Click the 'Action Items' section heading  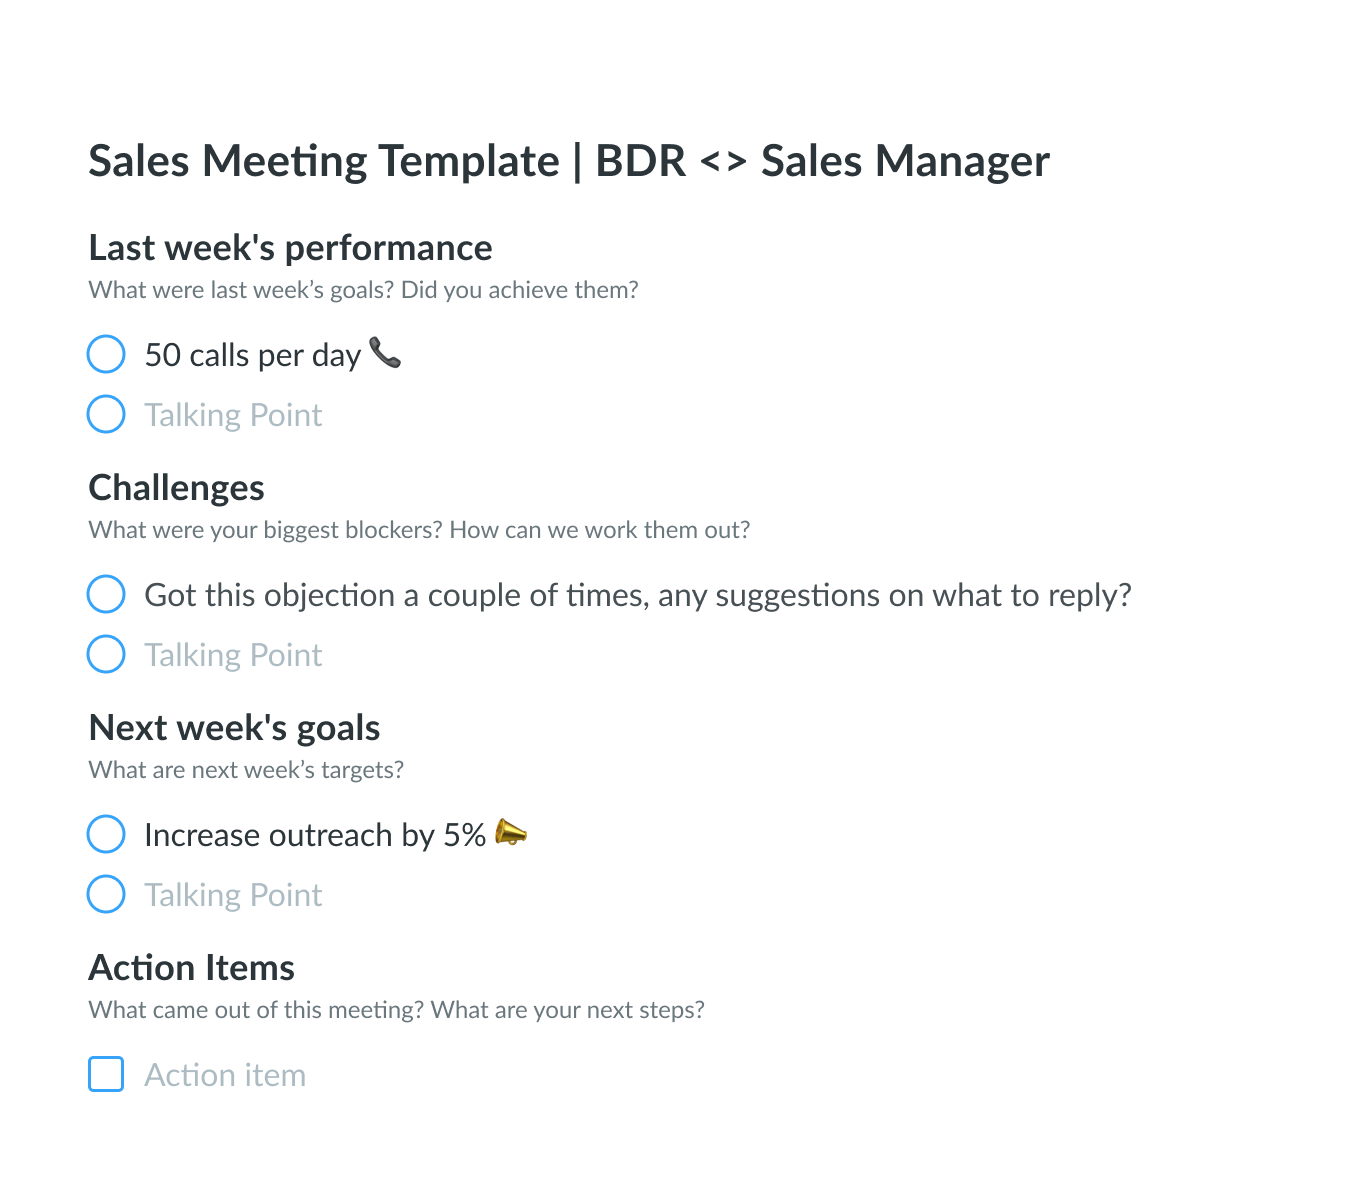tap(192, 968)
